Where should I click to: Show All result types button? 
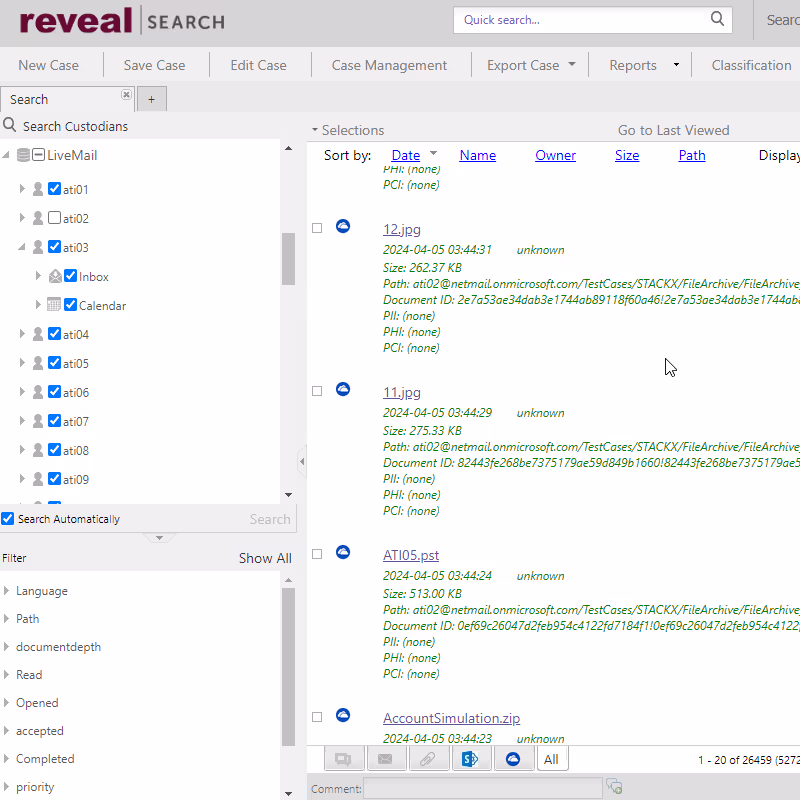pos(552,759)
